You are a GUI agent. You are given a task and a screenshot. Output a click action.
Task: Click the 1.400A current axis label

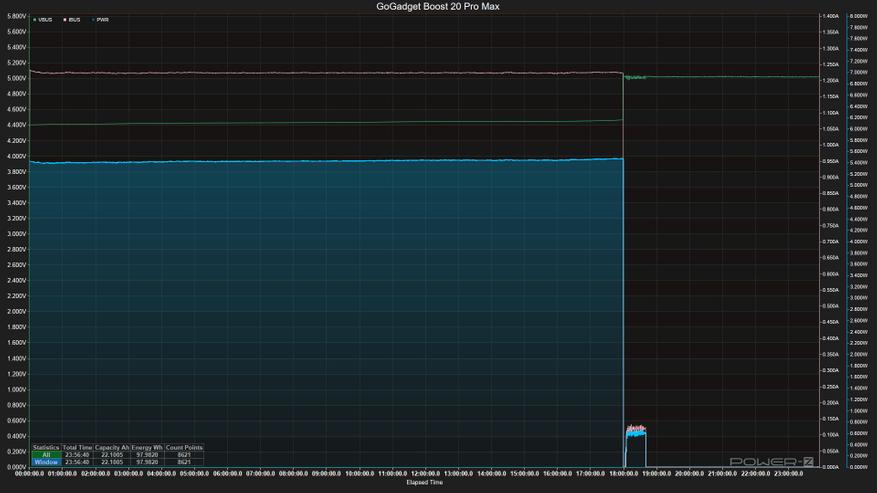(830, 16)
